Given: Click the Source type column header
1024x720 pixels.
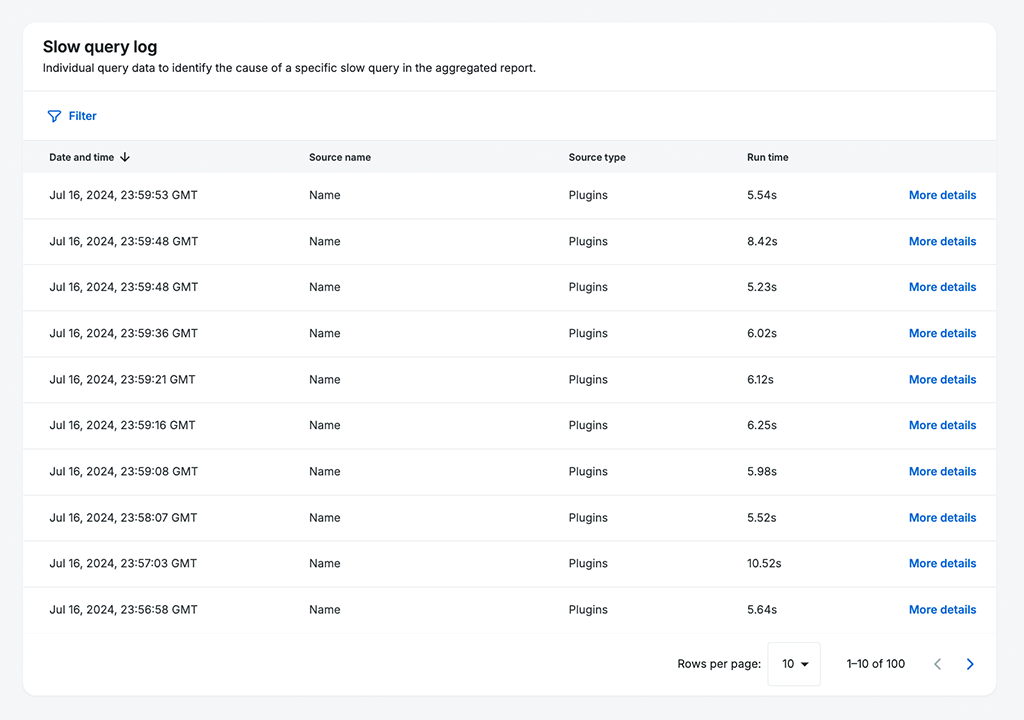Looking at the screenshot, I should click(x=597, y=157).
